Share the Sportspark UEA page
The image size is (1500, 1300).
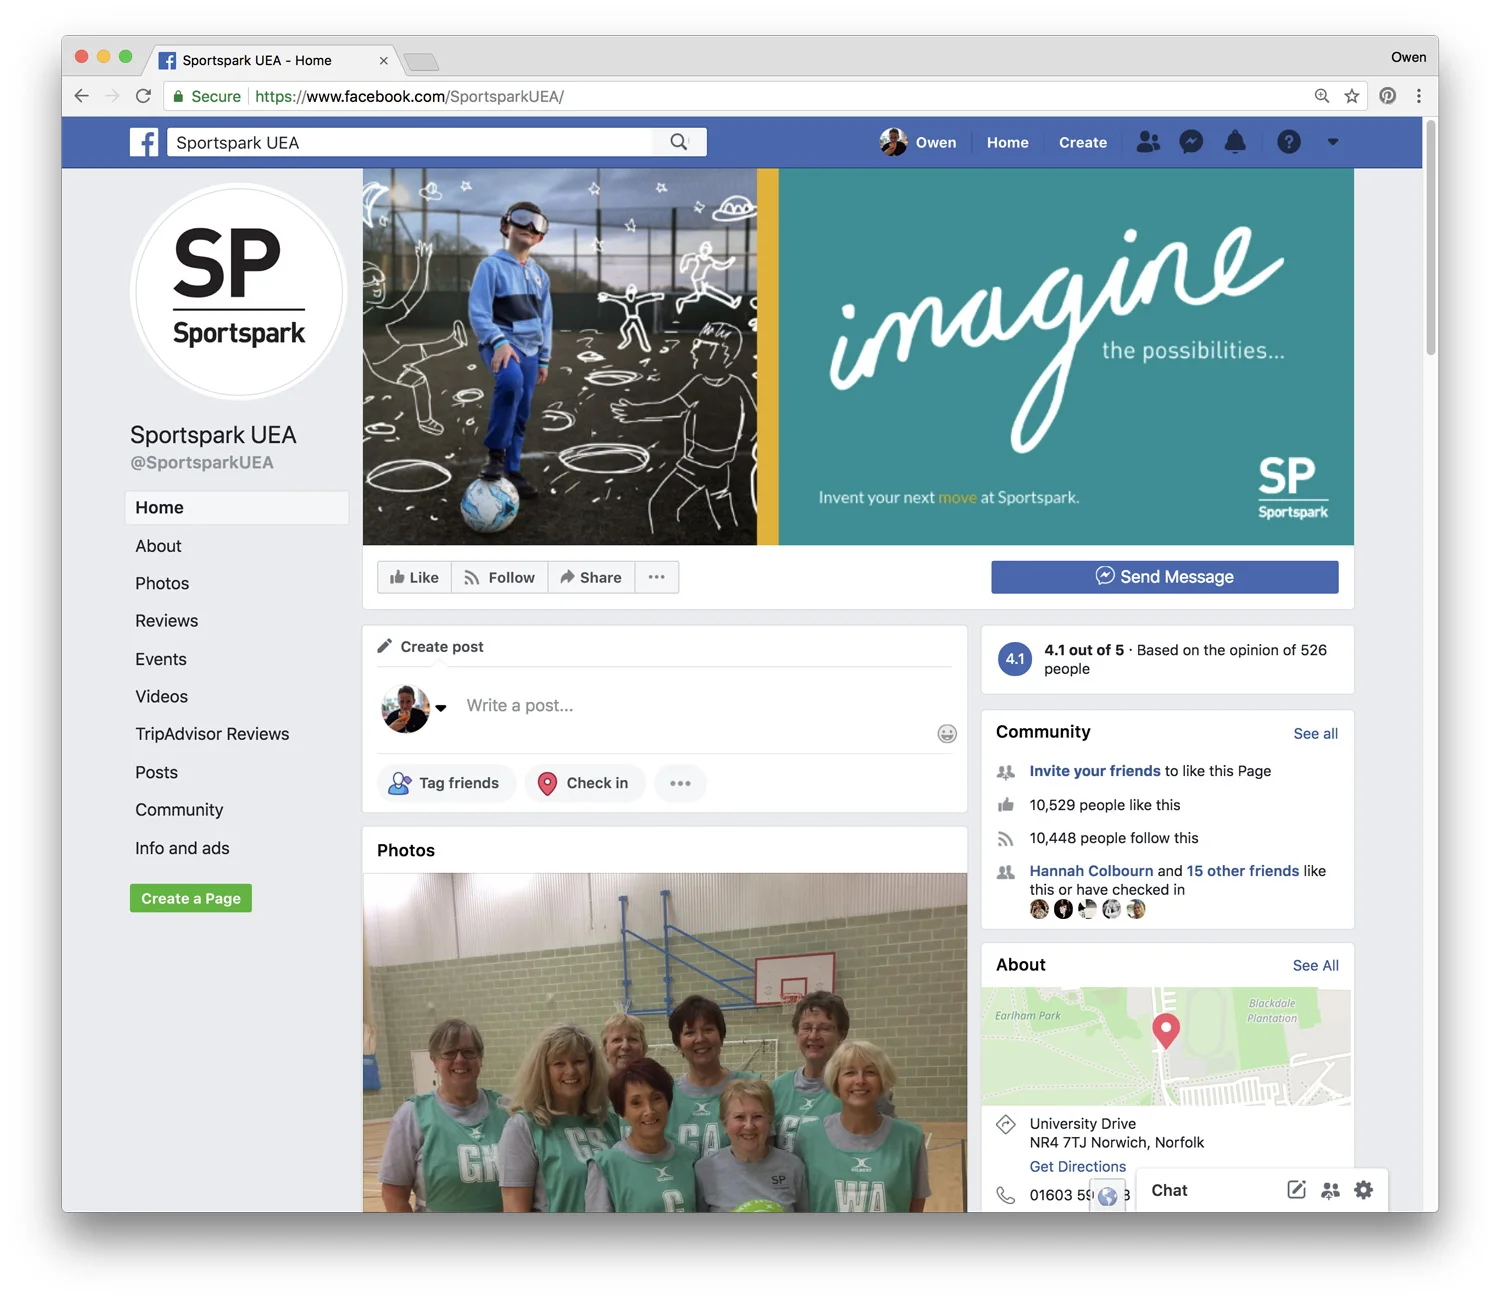pos(591,577)
